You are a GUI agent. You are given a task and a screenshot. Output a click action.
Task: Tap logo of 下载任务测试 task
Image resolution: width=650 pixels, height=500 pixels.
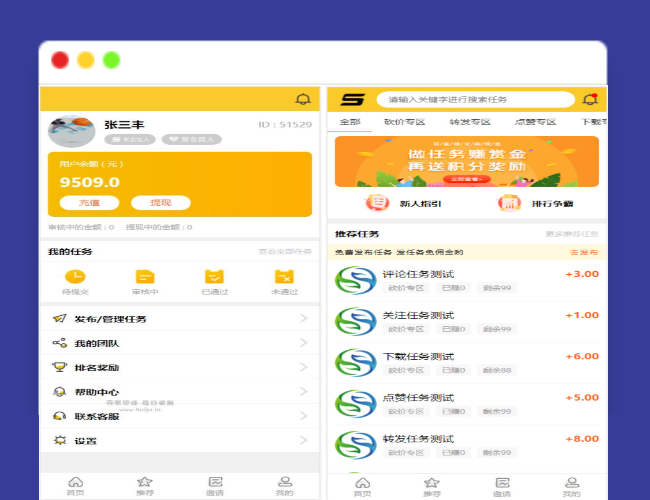coord(356,363)
